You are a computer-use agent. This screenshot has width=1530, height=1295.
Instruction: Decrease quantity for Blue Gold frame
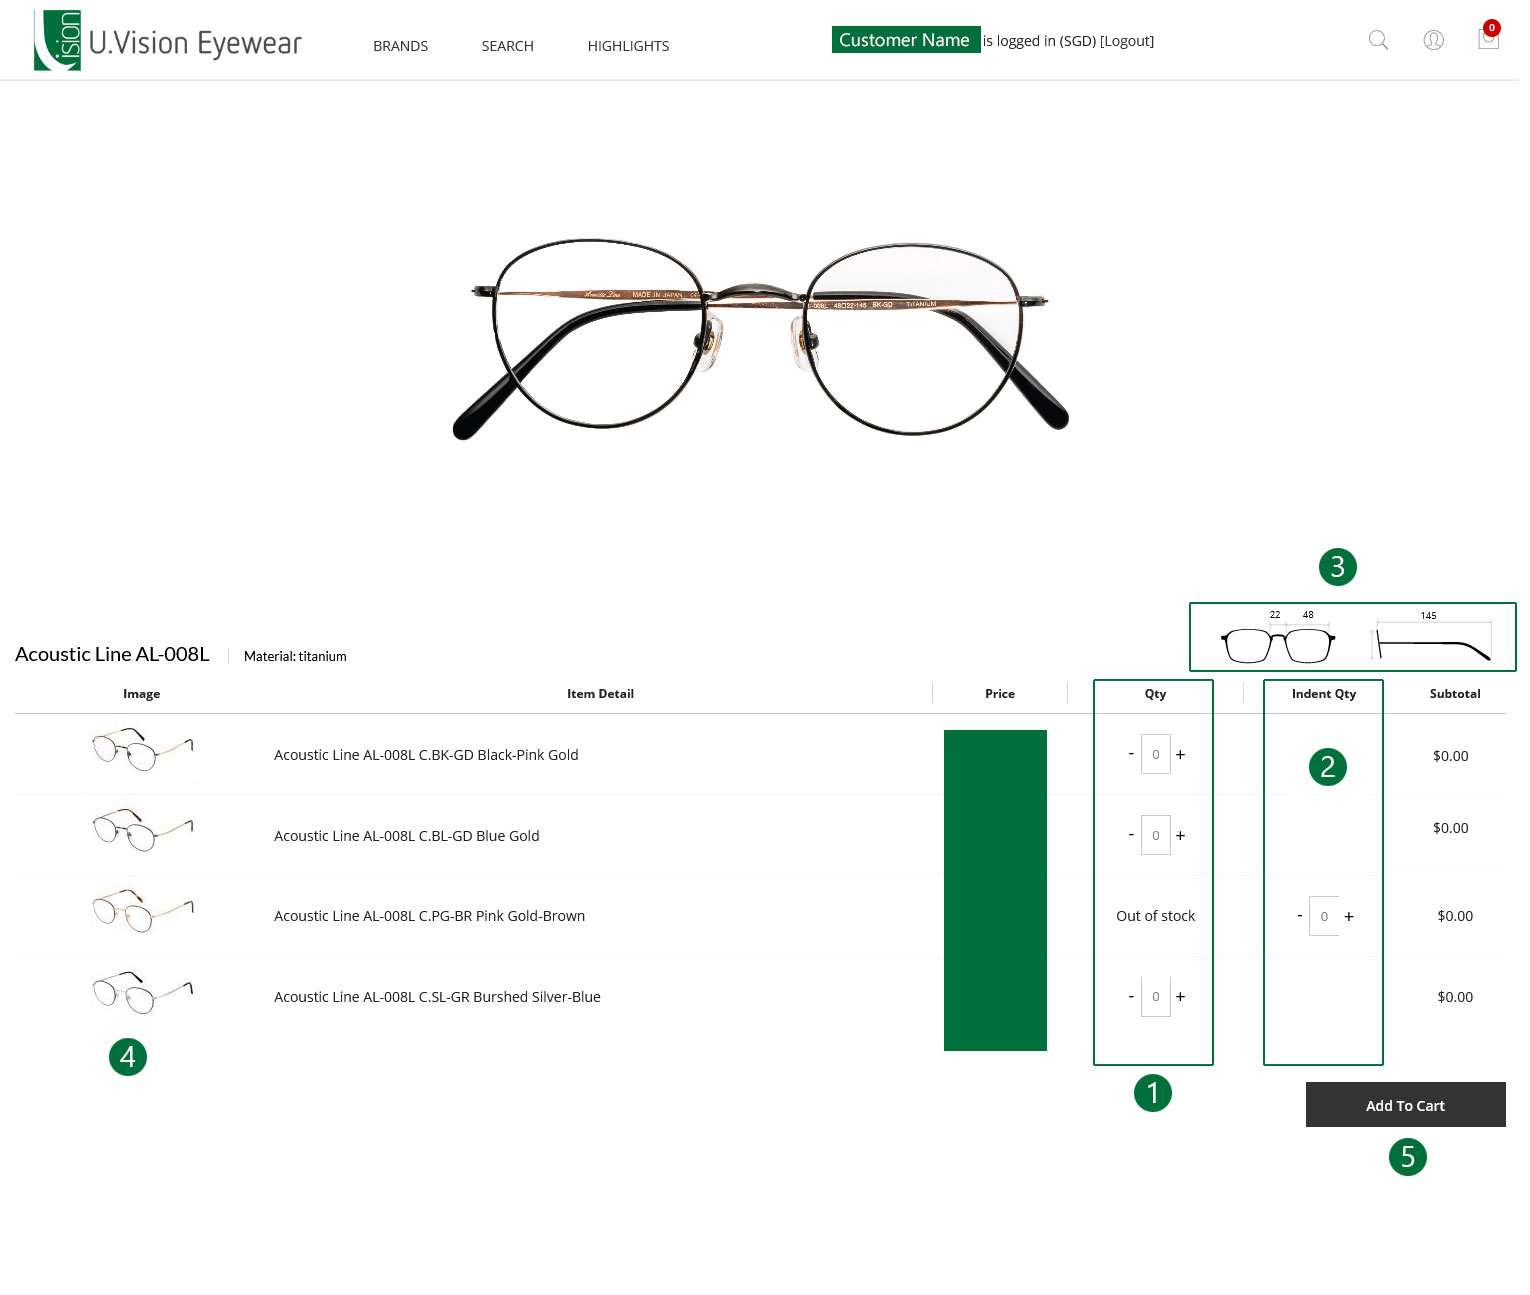coord(1131,835)
